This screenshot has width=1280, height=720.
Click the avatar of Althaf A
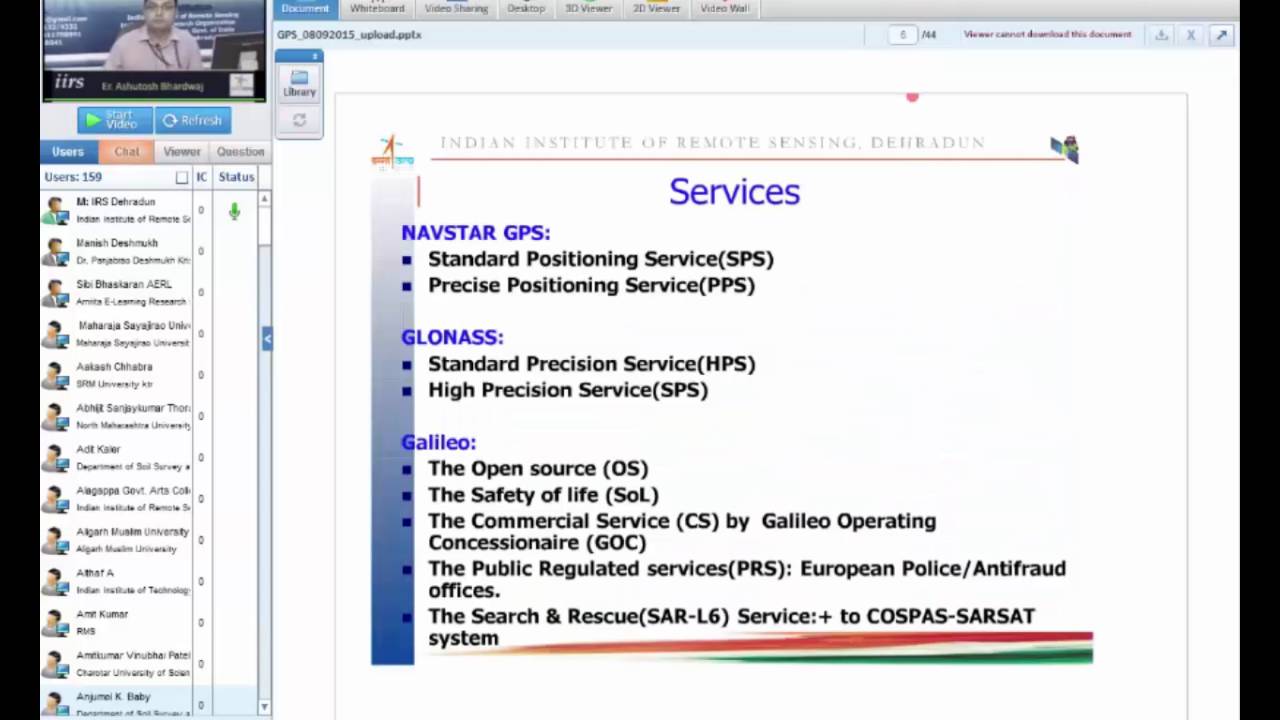tap(56, 582)
